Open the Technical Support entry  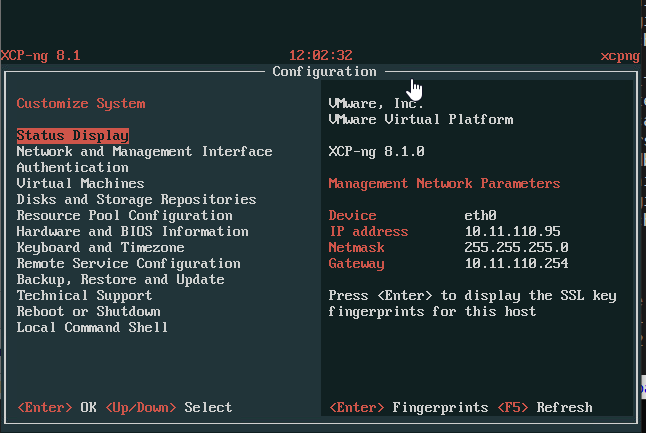click(84, 296)
